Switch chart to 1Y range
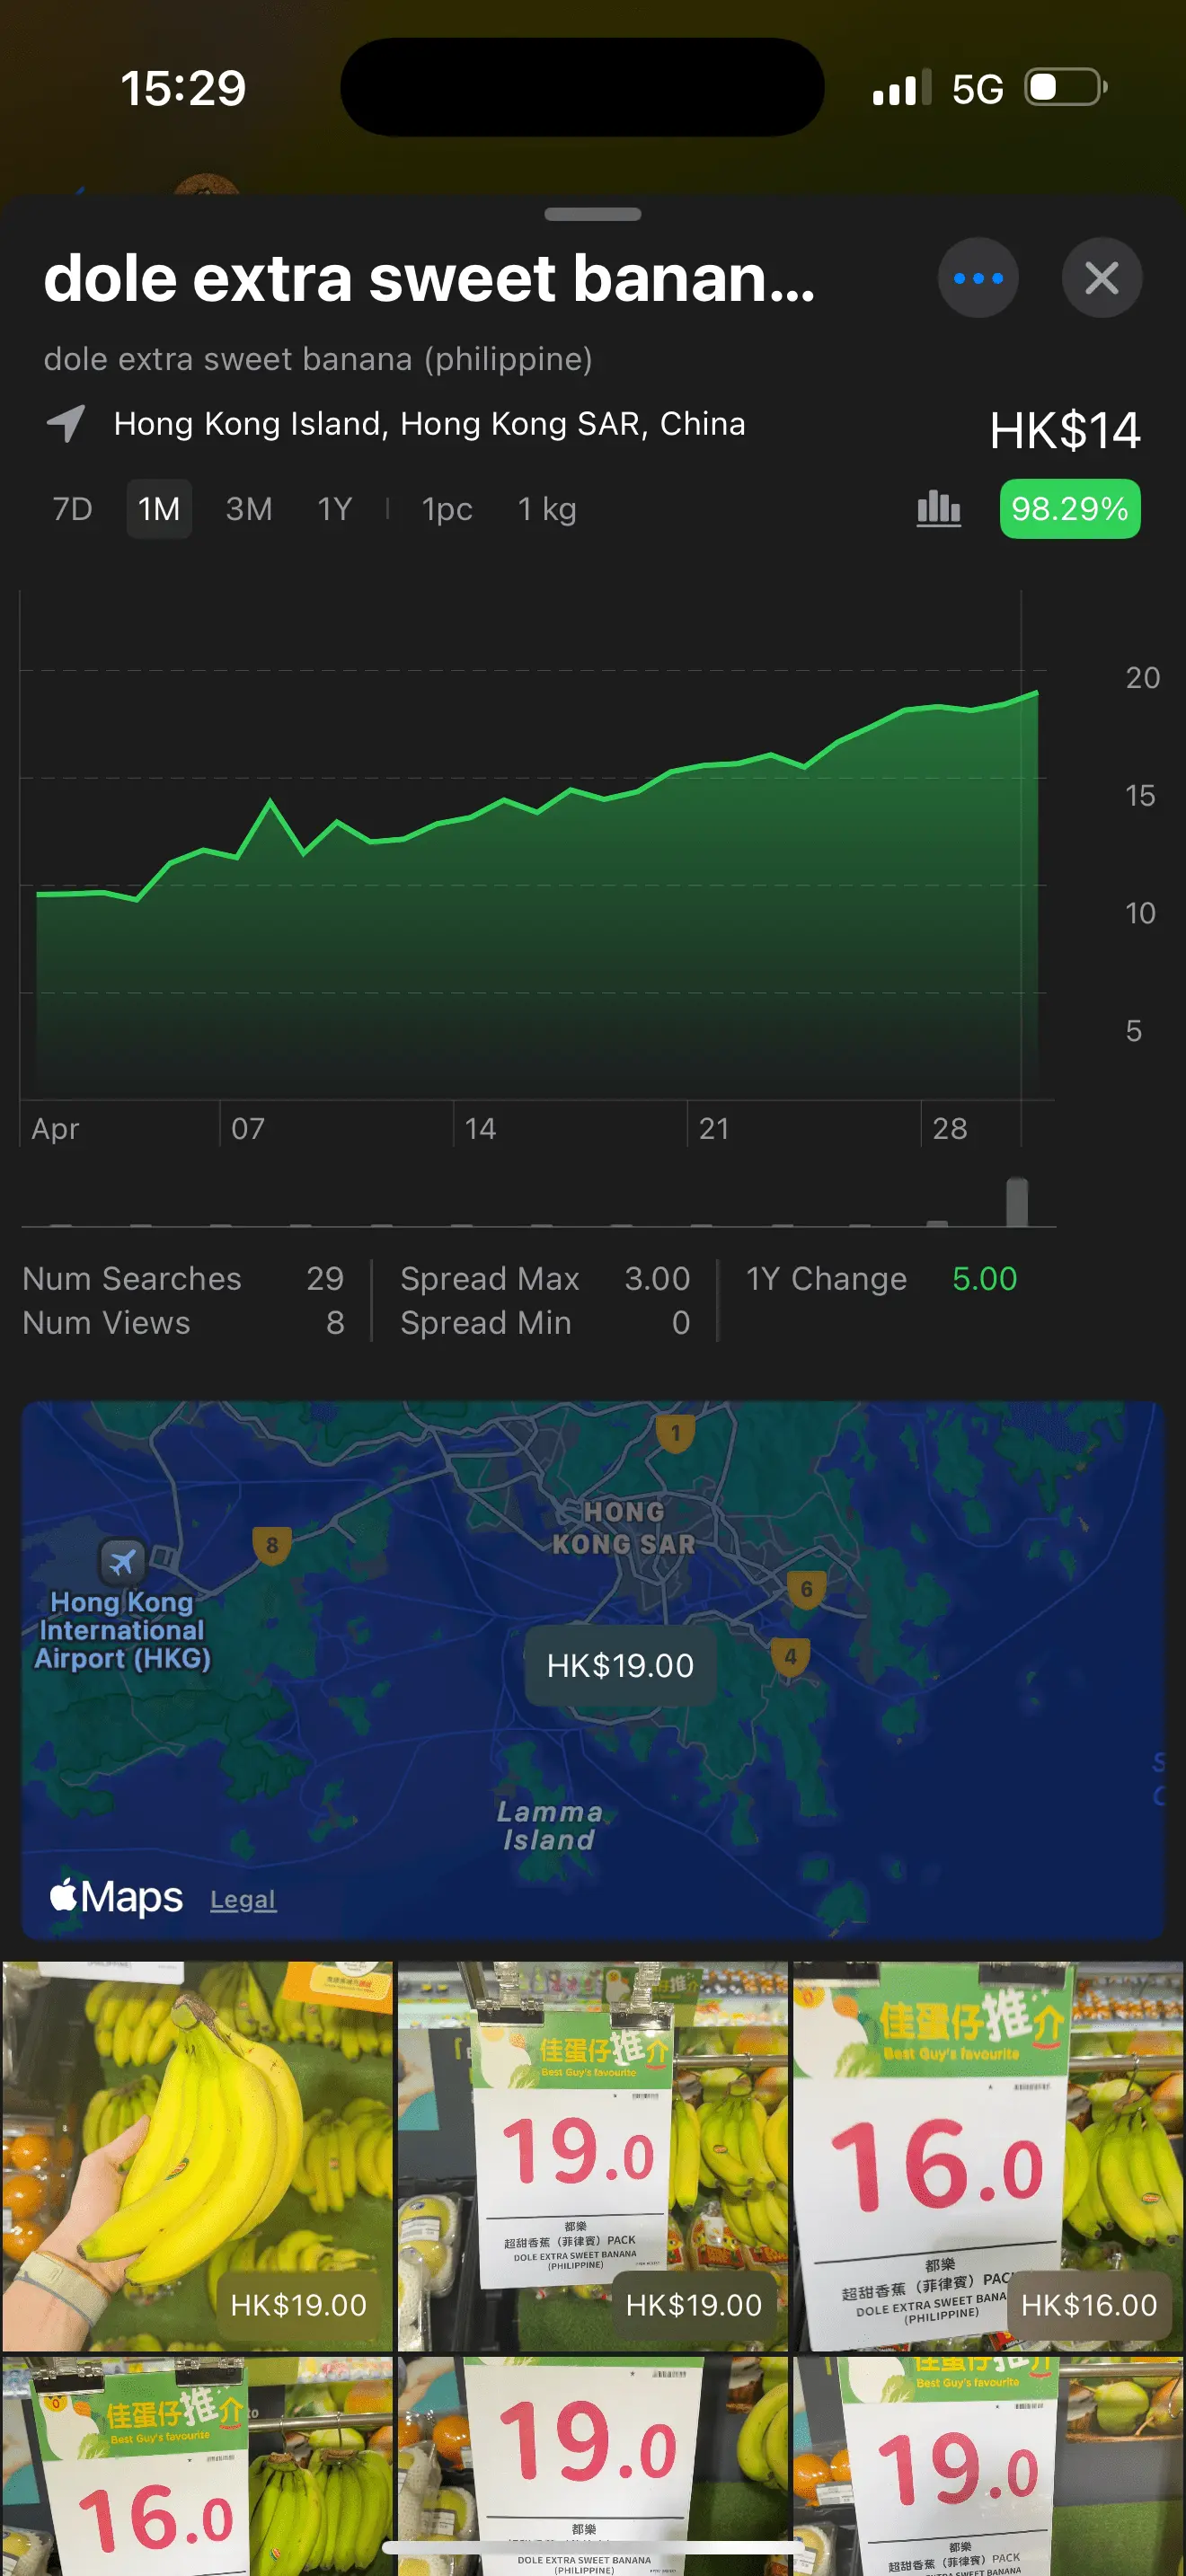 pos(334,509)
